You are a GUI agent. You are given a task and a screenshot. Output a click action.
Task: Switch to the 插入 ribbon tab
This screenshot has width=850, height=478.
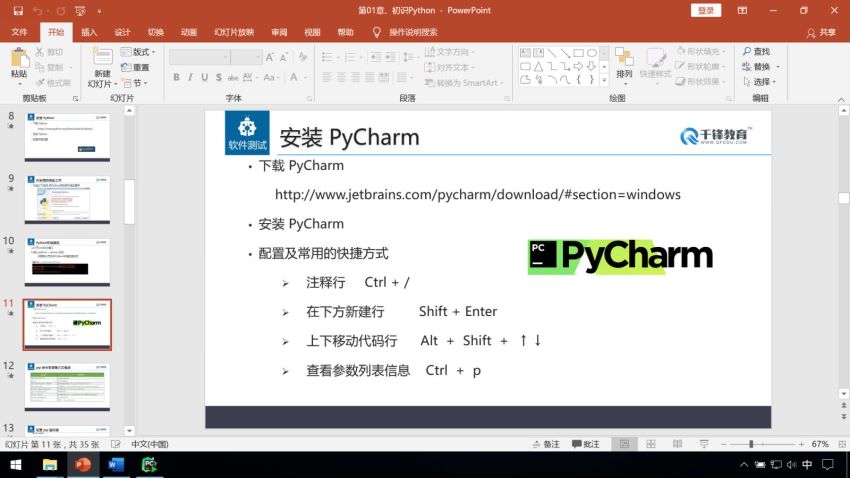point(89,32)
